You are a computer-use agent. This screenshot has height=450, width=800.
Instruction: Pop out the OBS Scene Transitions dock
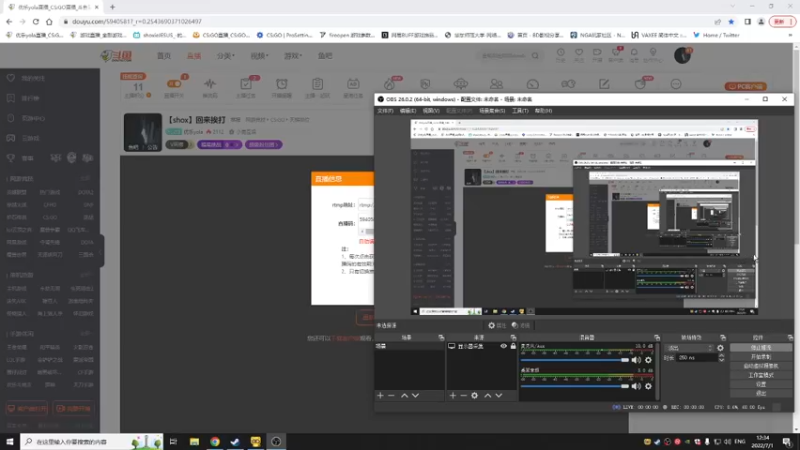pos(723,338)
